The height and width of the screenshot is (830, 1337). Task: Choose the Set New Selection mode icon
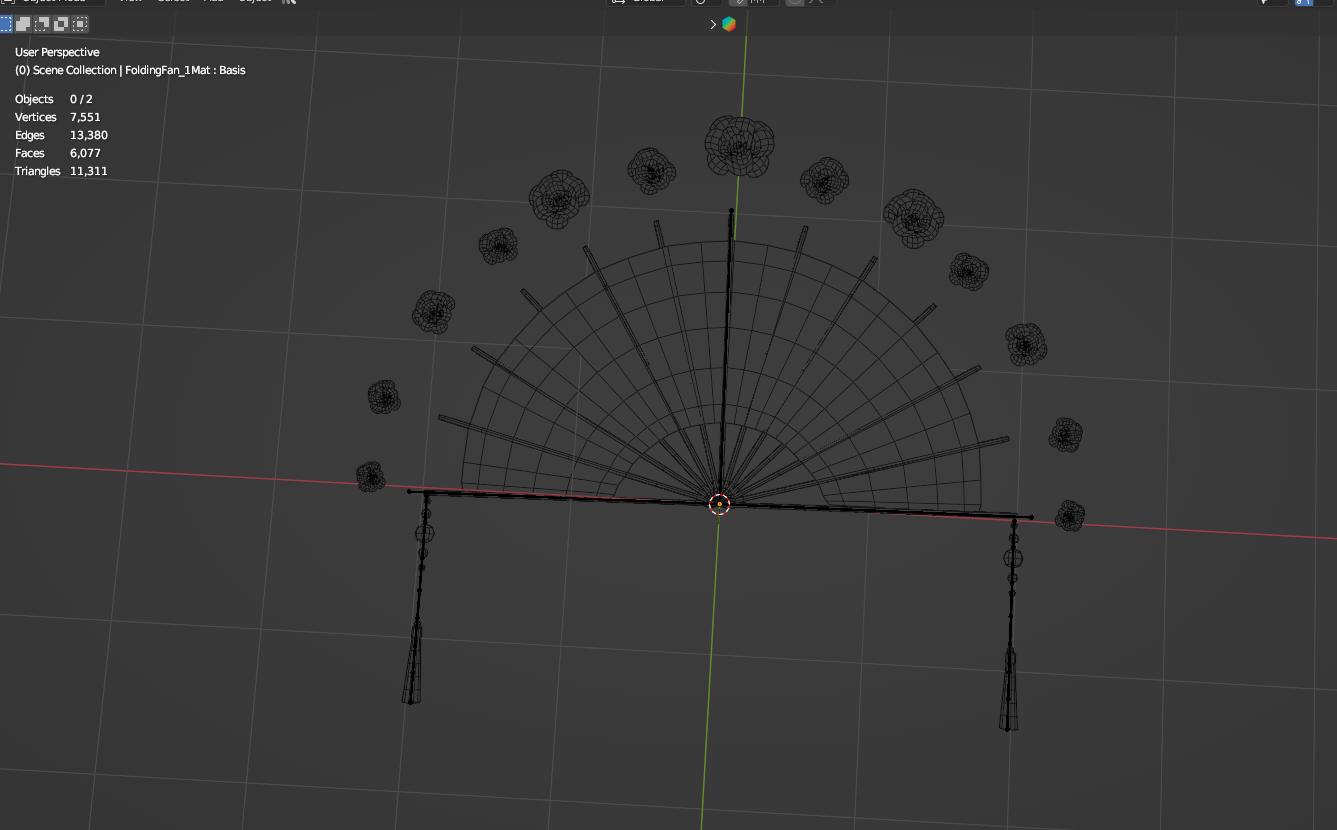tap(6, 23)
